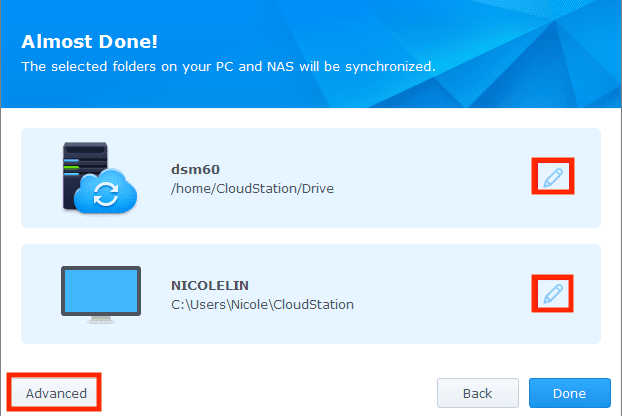This screenshot has width=622, height=416.
Task: Edit the NICOLELIN local folder path
Action: [551, 294]
